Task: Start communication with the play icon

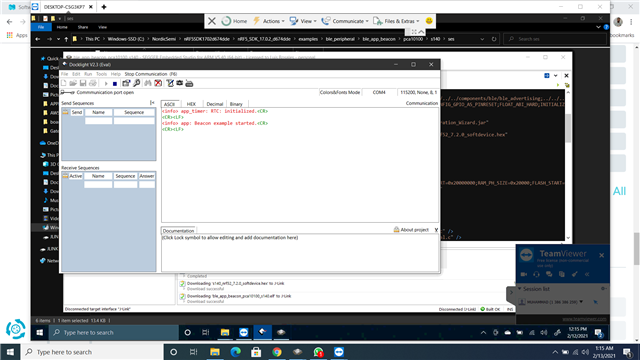Action: (106, 83)
